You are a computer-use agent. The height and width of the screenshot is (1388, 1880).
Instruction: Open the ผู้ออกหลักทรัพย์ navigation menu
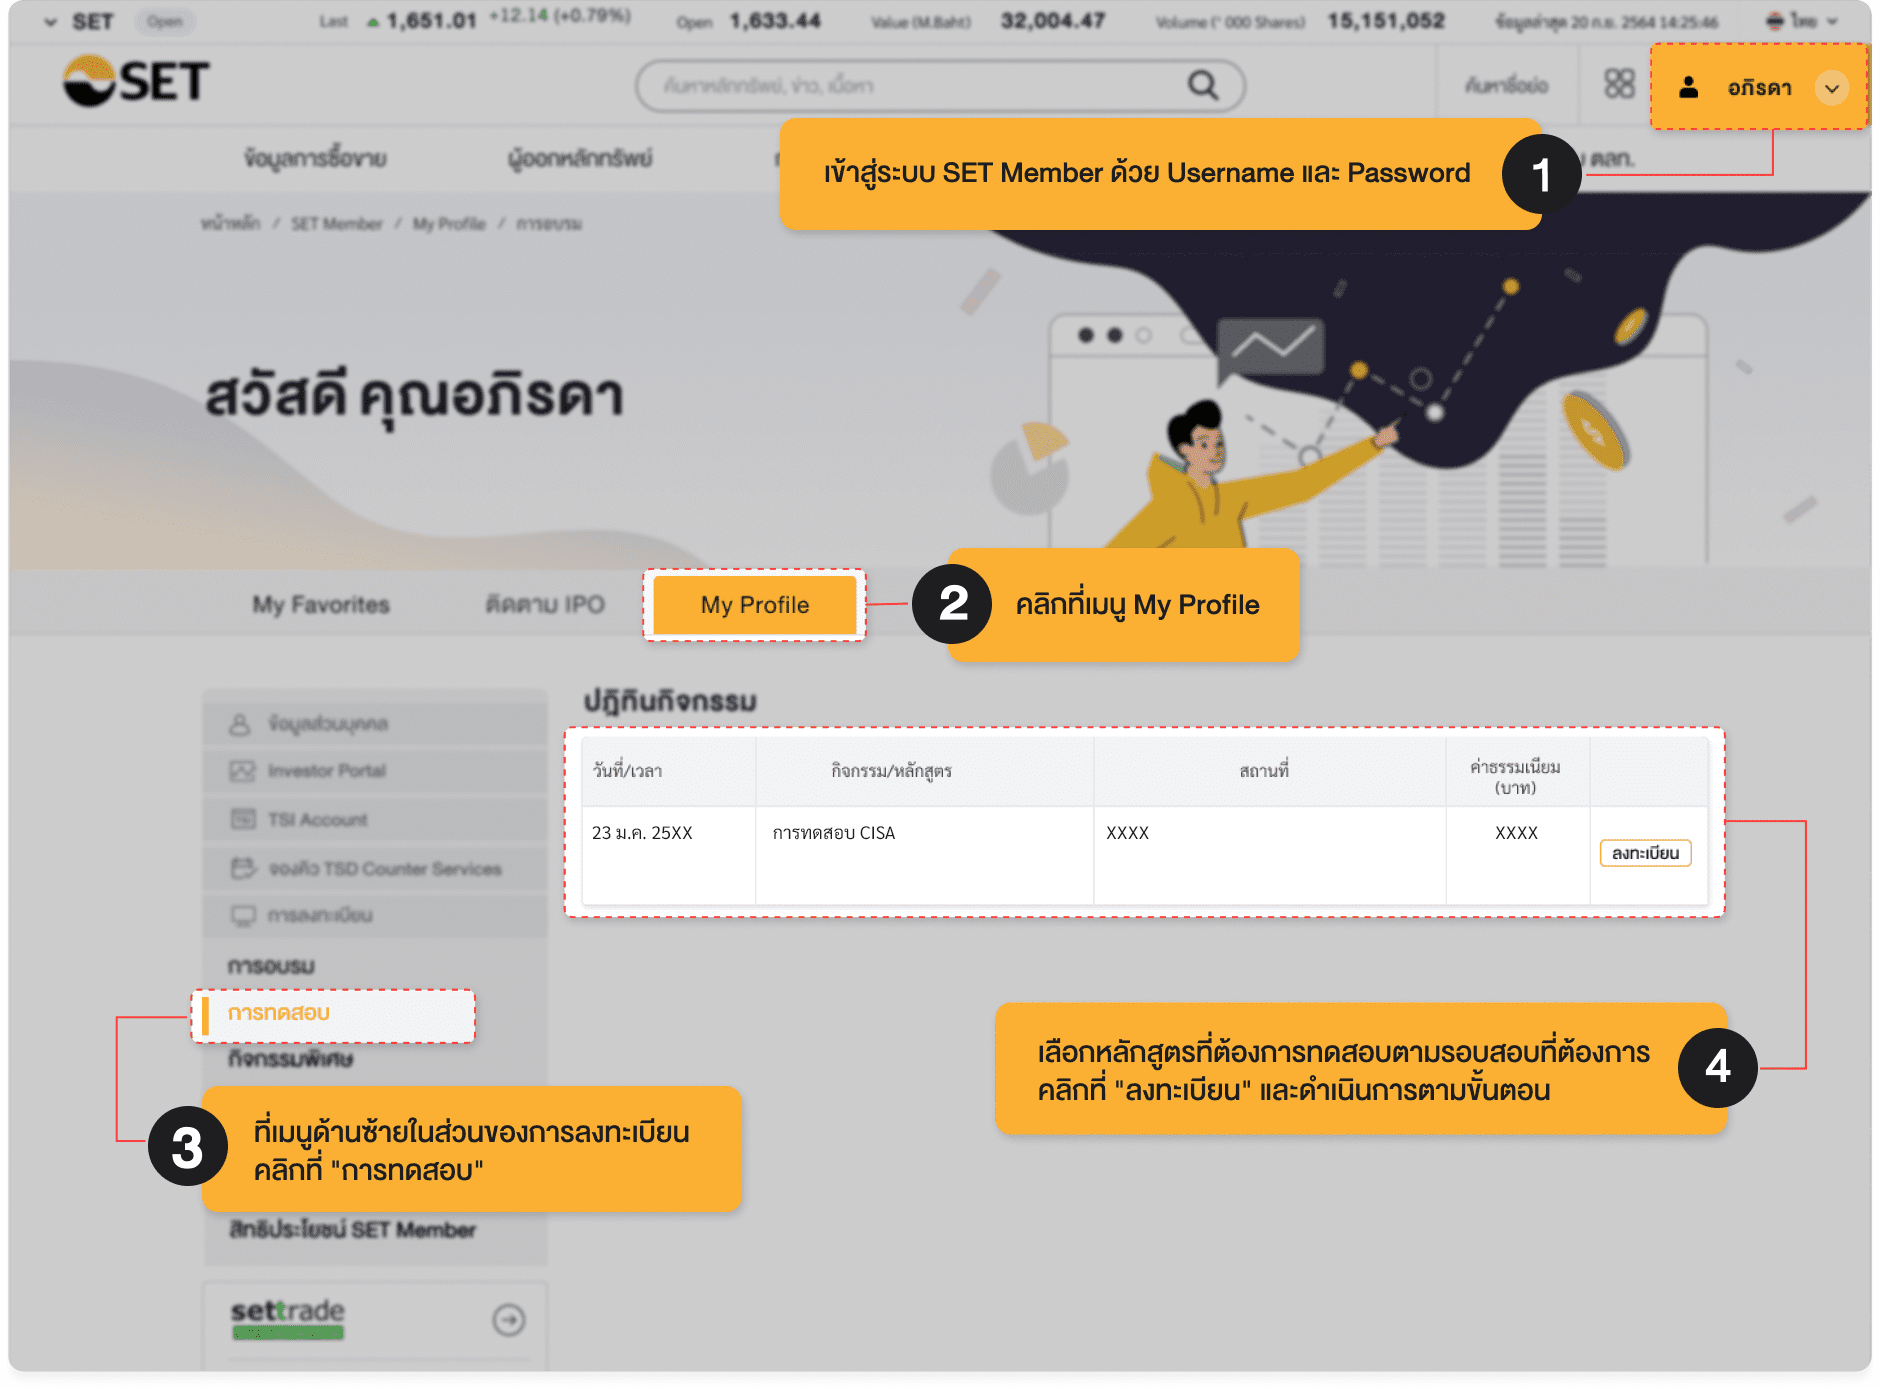580,158
